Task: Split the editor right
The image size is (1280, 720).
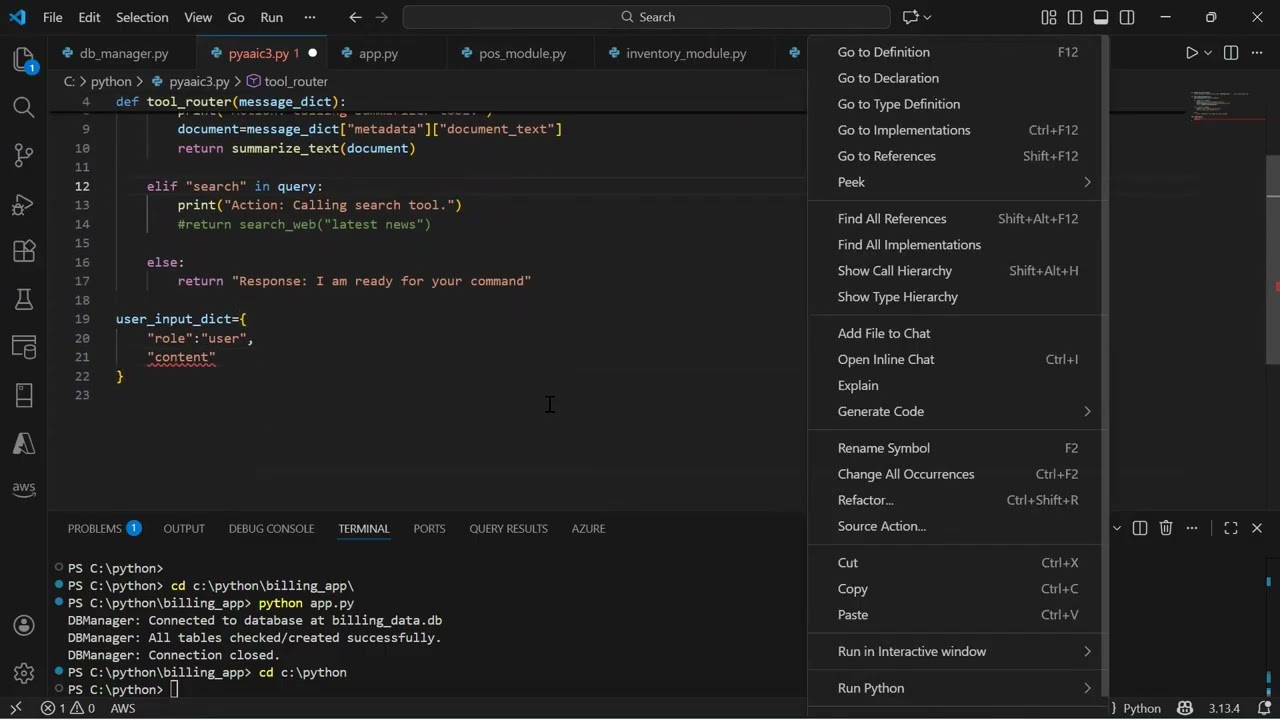Action: point(1231,53)
